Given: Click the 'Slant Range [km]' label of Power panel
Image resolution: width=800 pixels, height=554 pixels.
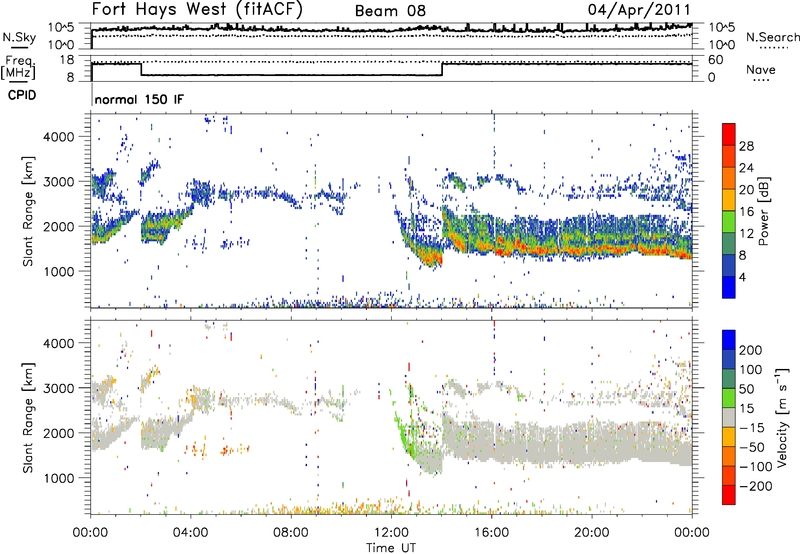Looking at the screenshot, I should coord(28,211).
